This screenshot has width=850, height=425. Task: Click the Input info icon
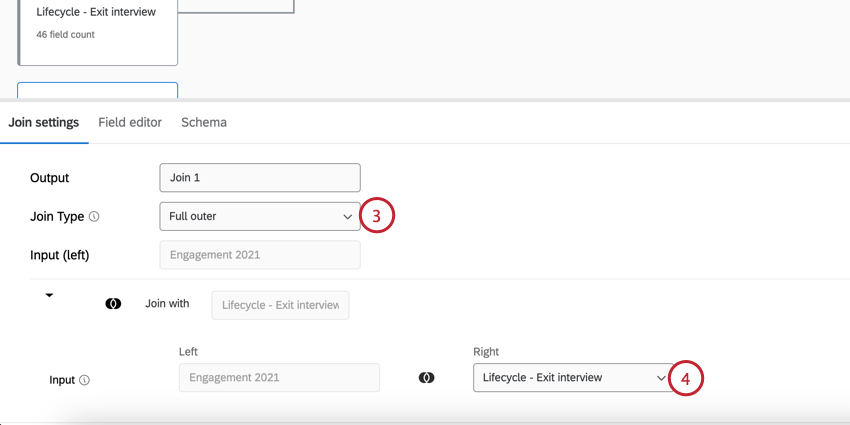[x=84, y=381]
